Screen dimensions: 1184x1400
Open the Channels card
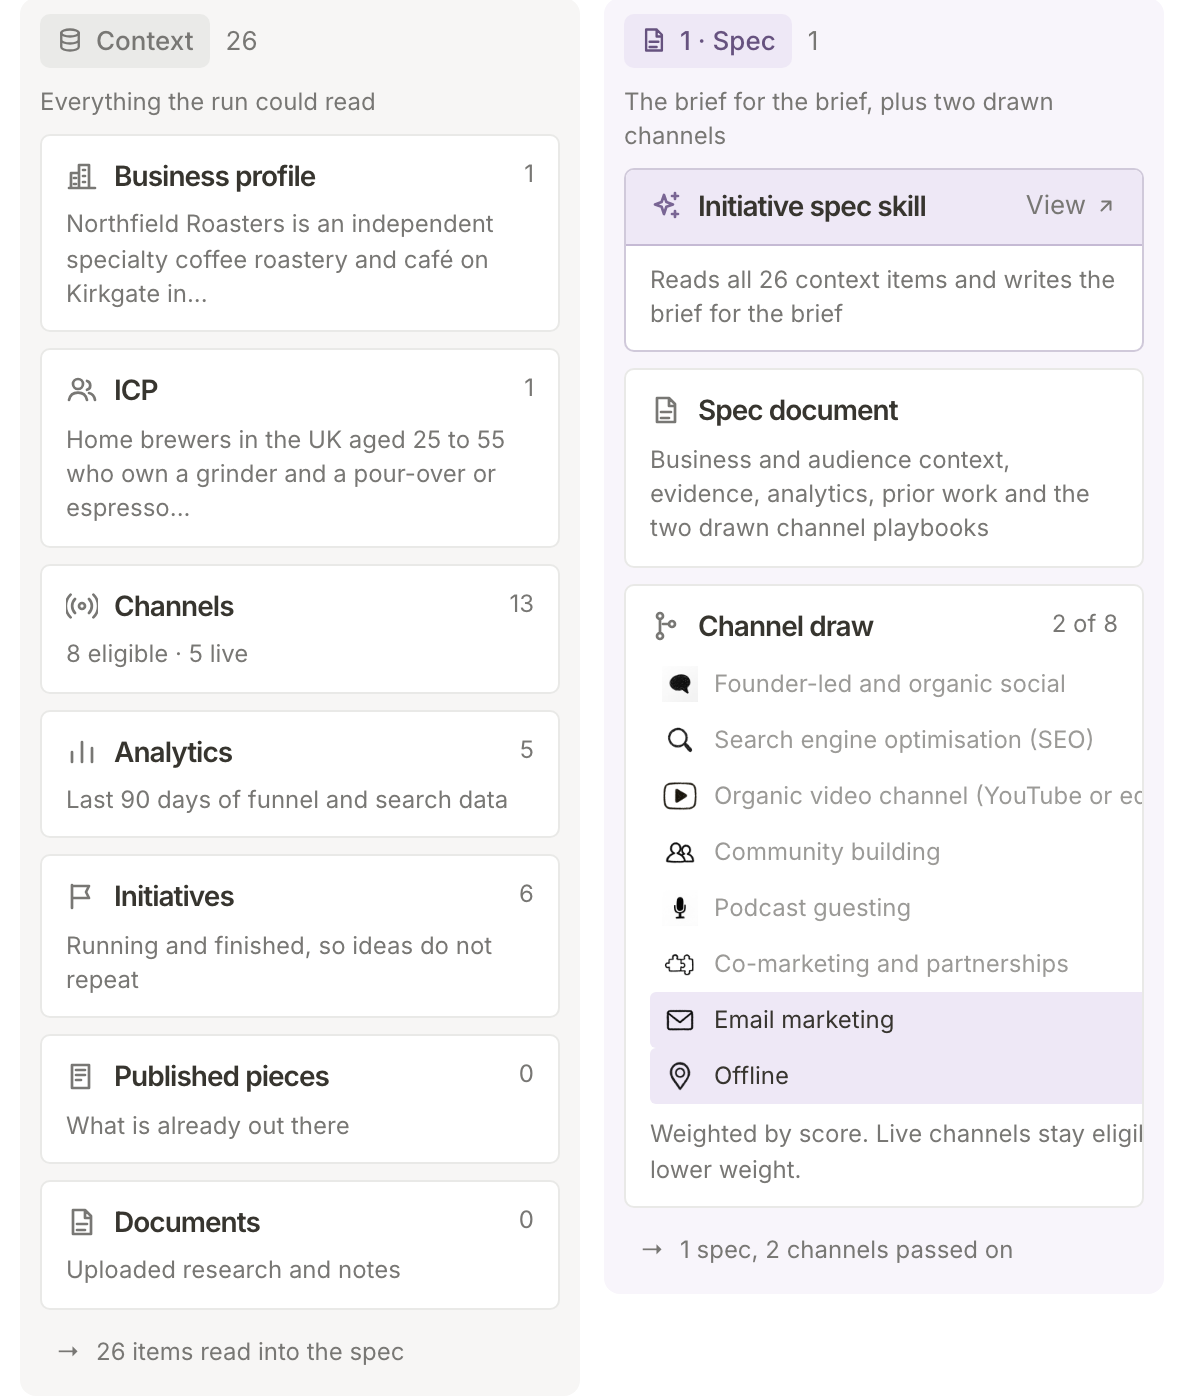(300, 629)
